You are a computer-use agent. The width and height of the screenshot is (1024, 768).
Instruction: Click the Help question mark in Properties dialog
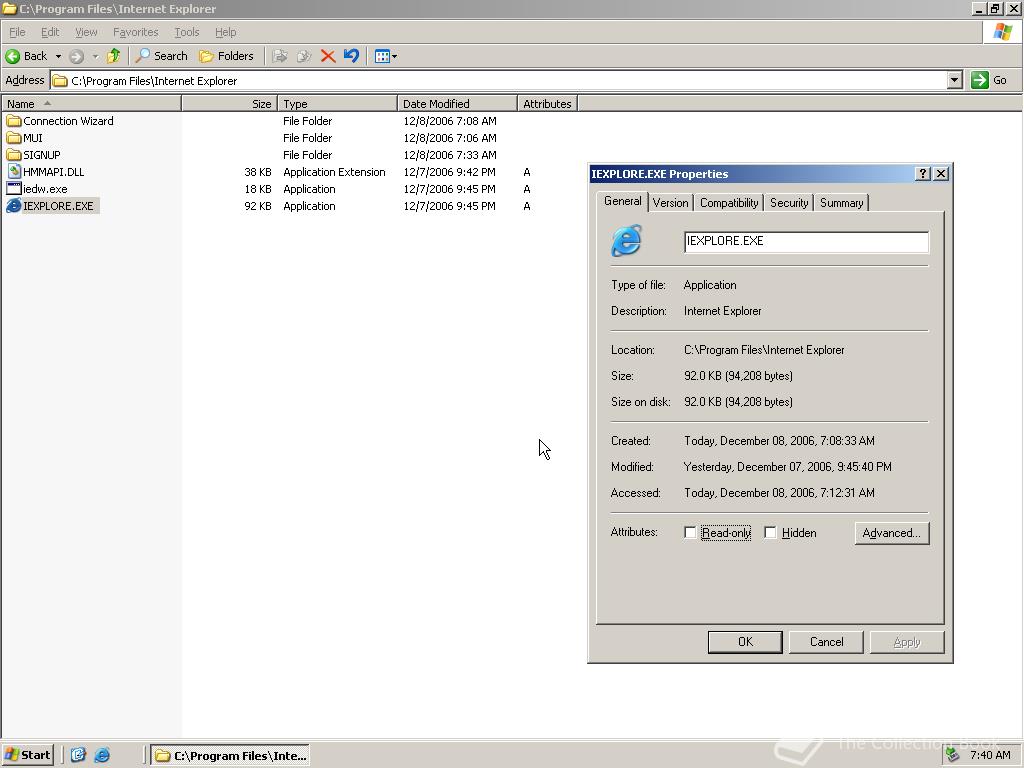(x=922, y=174)
